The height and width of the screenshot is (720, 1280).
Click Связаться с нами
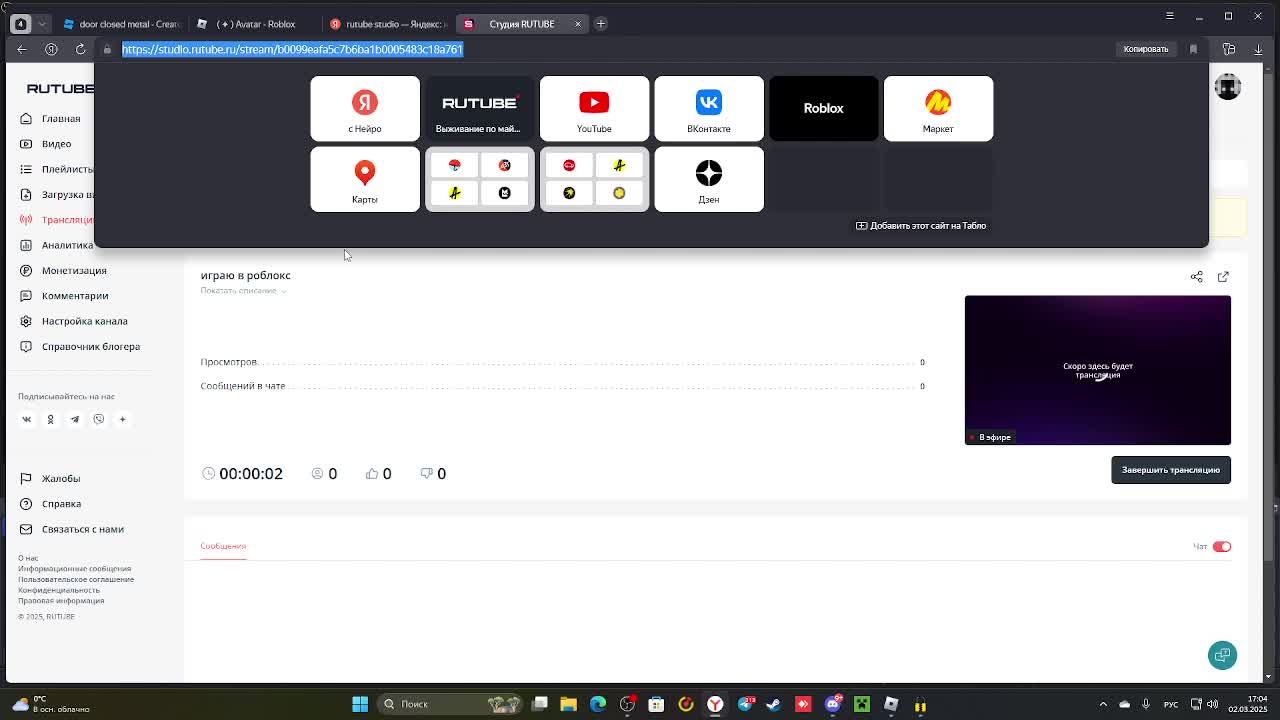tap(83, 529)
